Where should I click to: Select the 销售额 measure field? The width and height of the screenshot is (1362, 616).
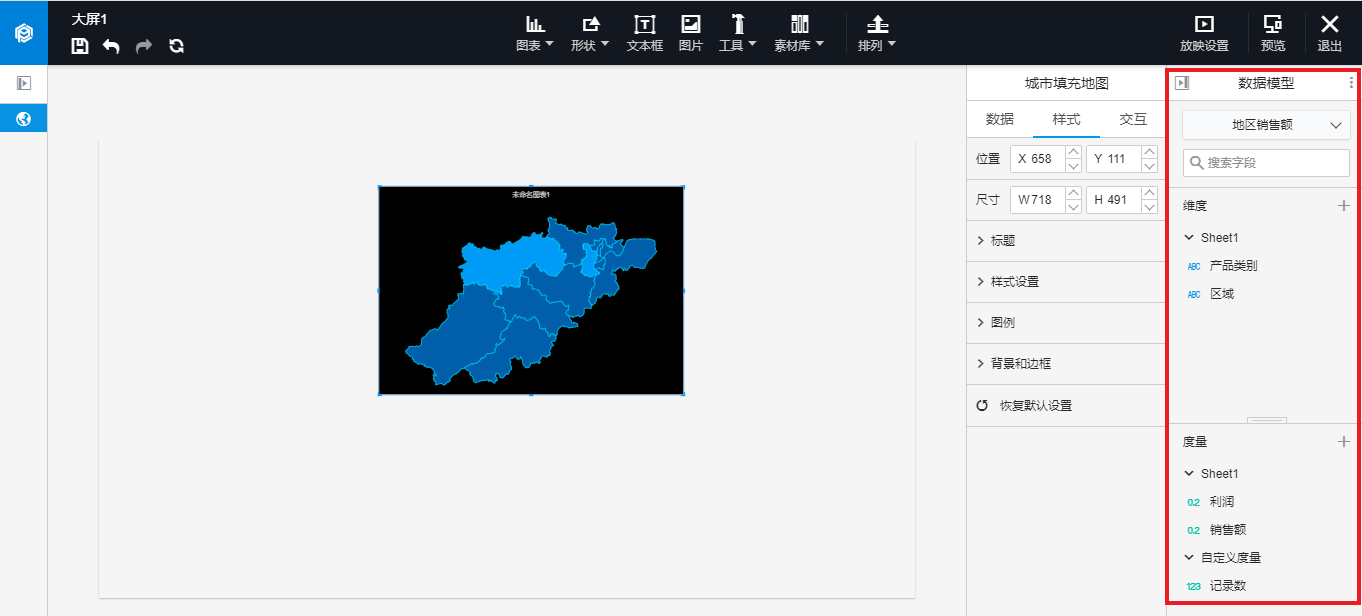coord(1227,530)
